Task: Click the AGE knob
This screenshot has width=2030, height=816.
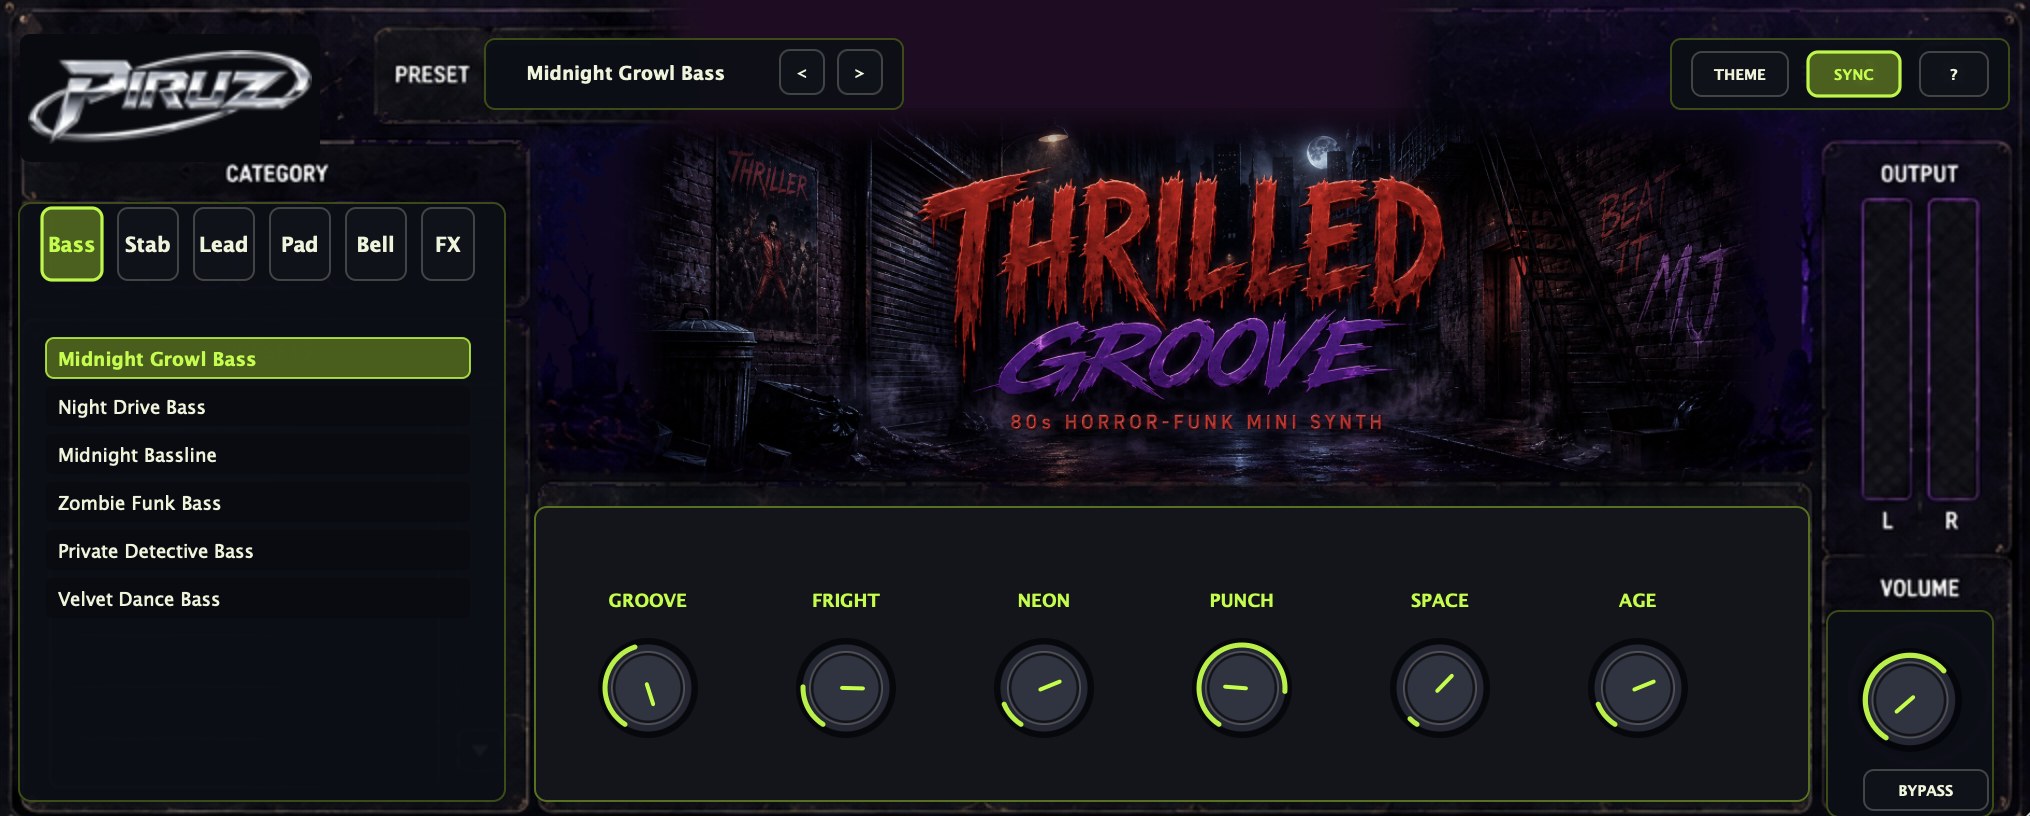Action: (1638, 688)
